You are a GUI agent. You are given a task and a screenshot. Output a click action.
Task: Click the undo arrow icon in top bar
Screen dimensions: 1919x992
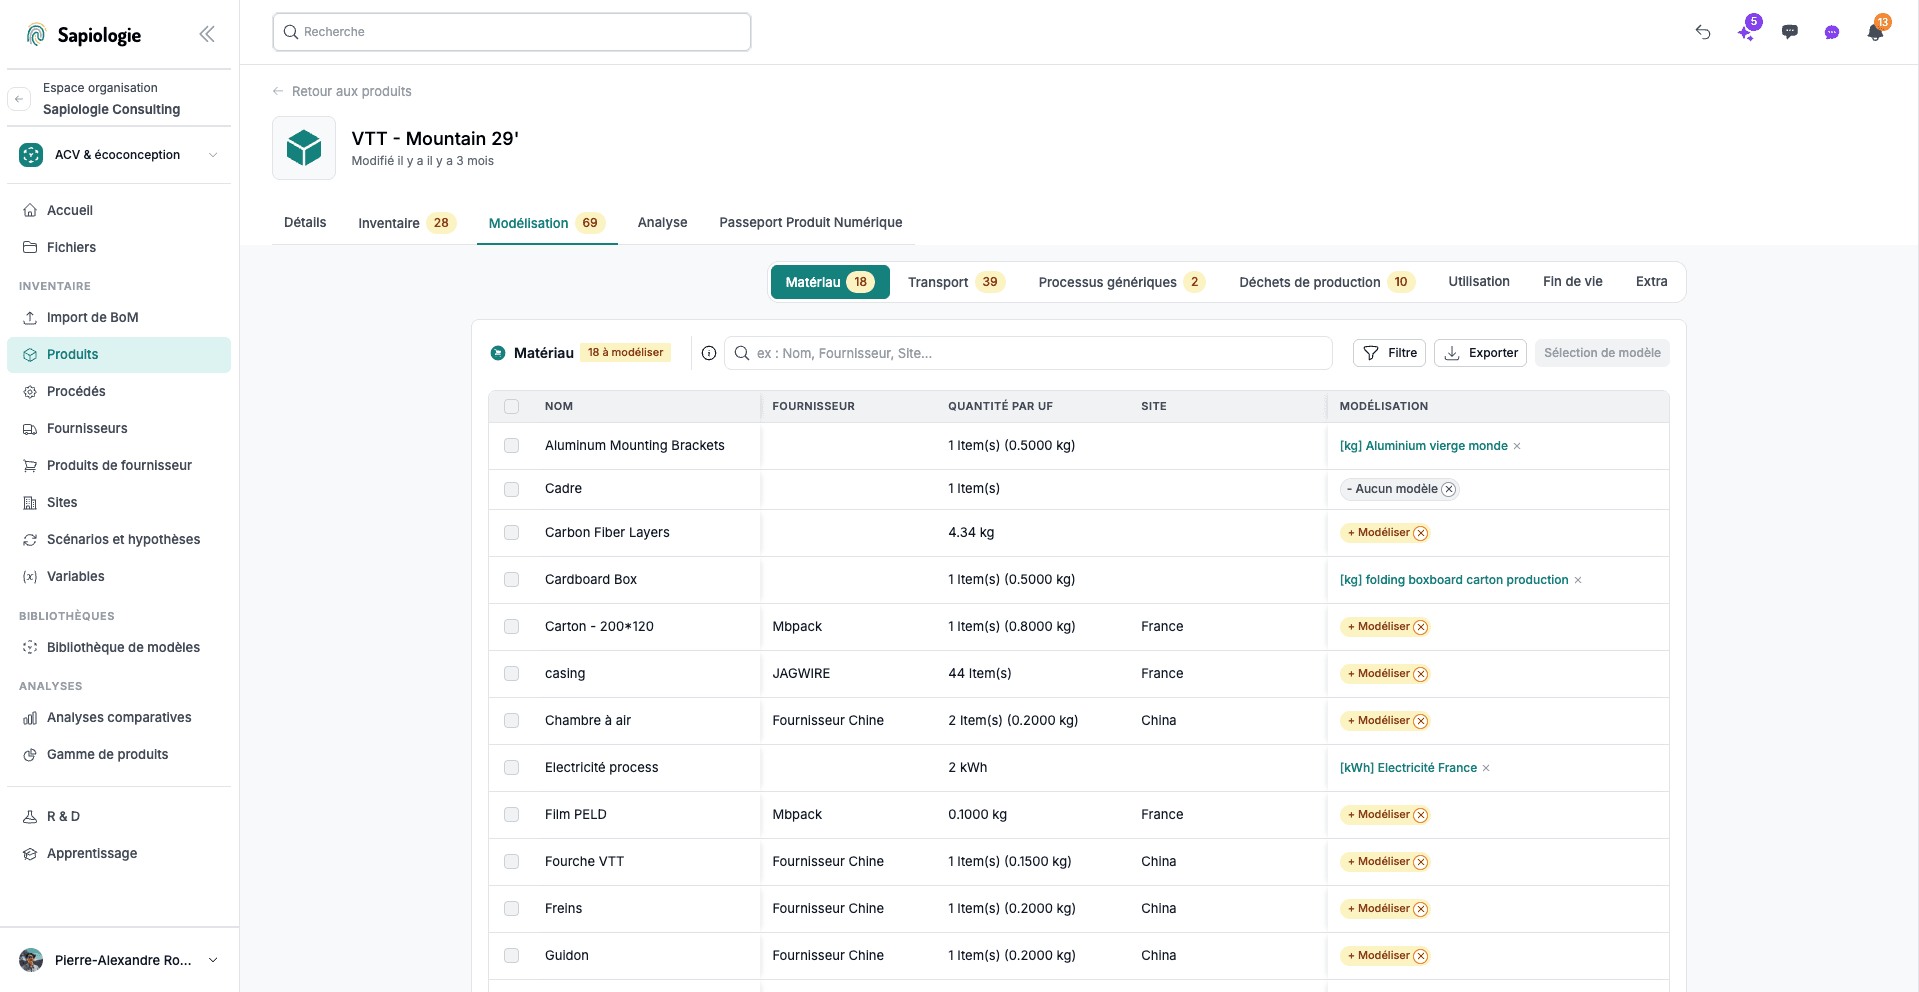(1703, 32)
